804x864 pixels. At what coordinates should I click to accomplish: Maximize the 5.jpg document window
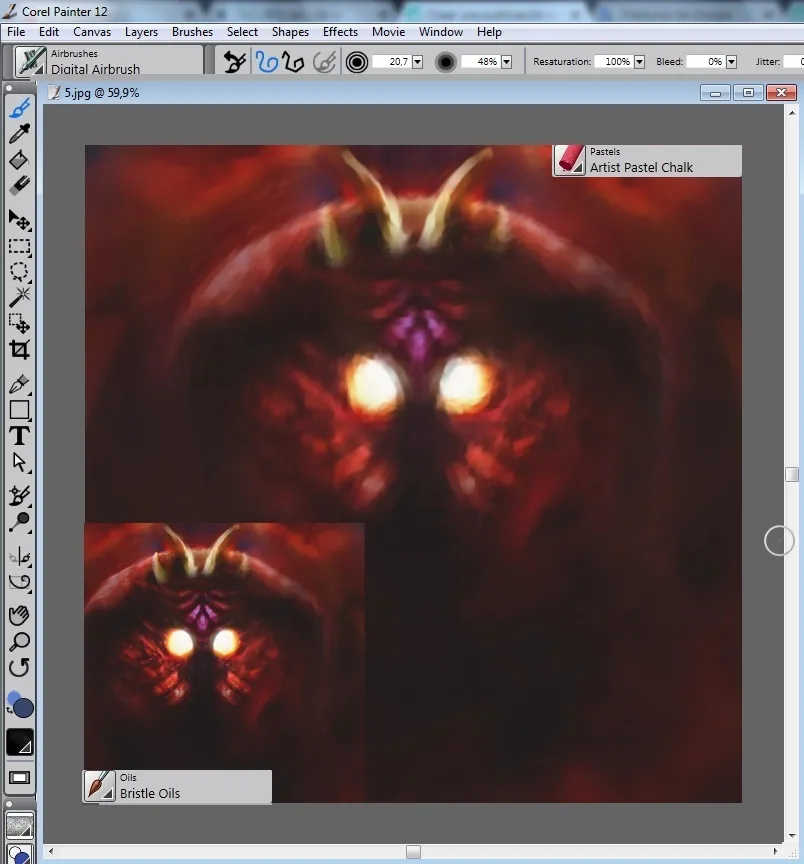(748, 93)
